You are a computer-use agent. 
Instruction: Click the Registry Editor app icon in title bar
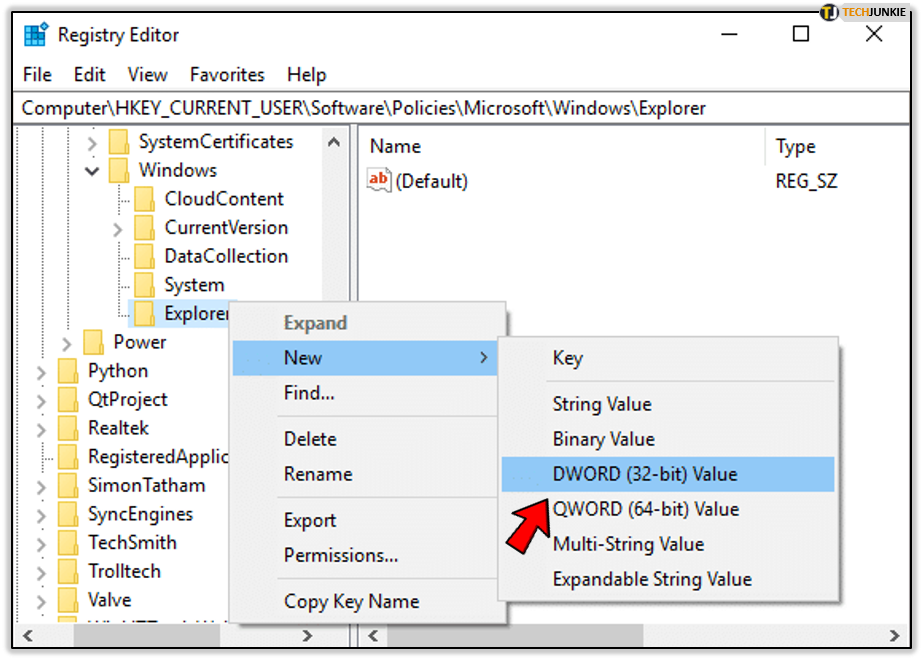click(35, 35)
